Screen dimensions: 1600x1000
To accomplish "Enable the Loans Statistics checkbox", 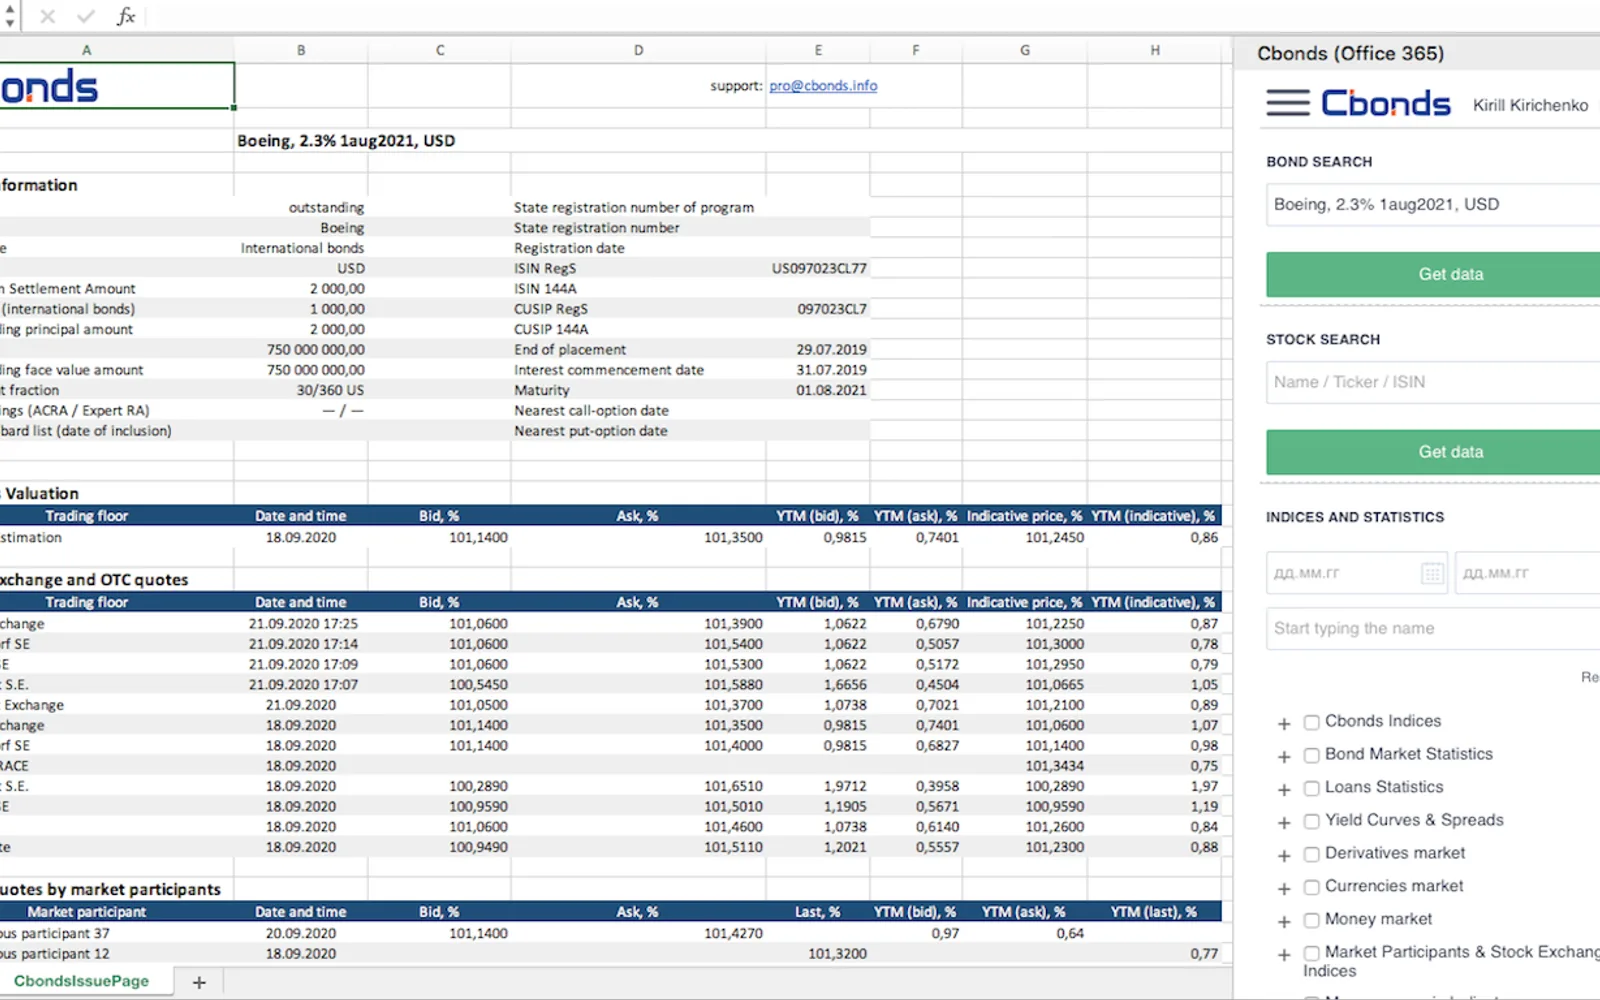I will (1311, 789).
